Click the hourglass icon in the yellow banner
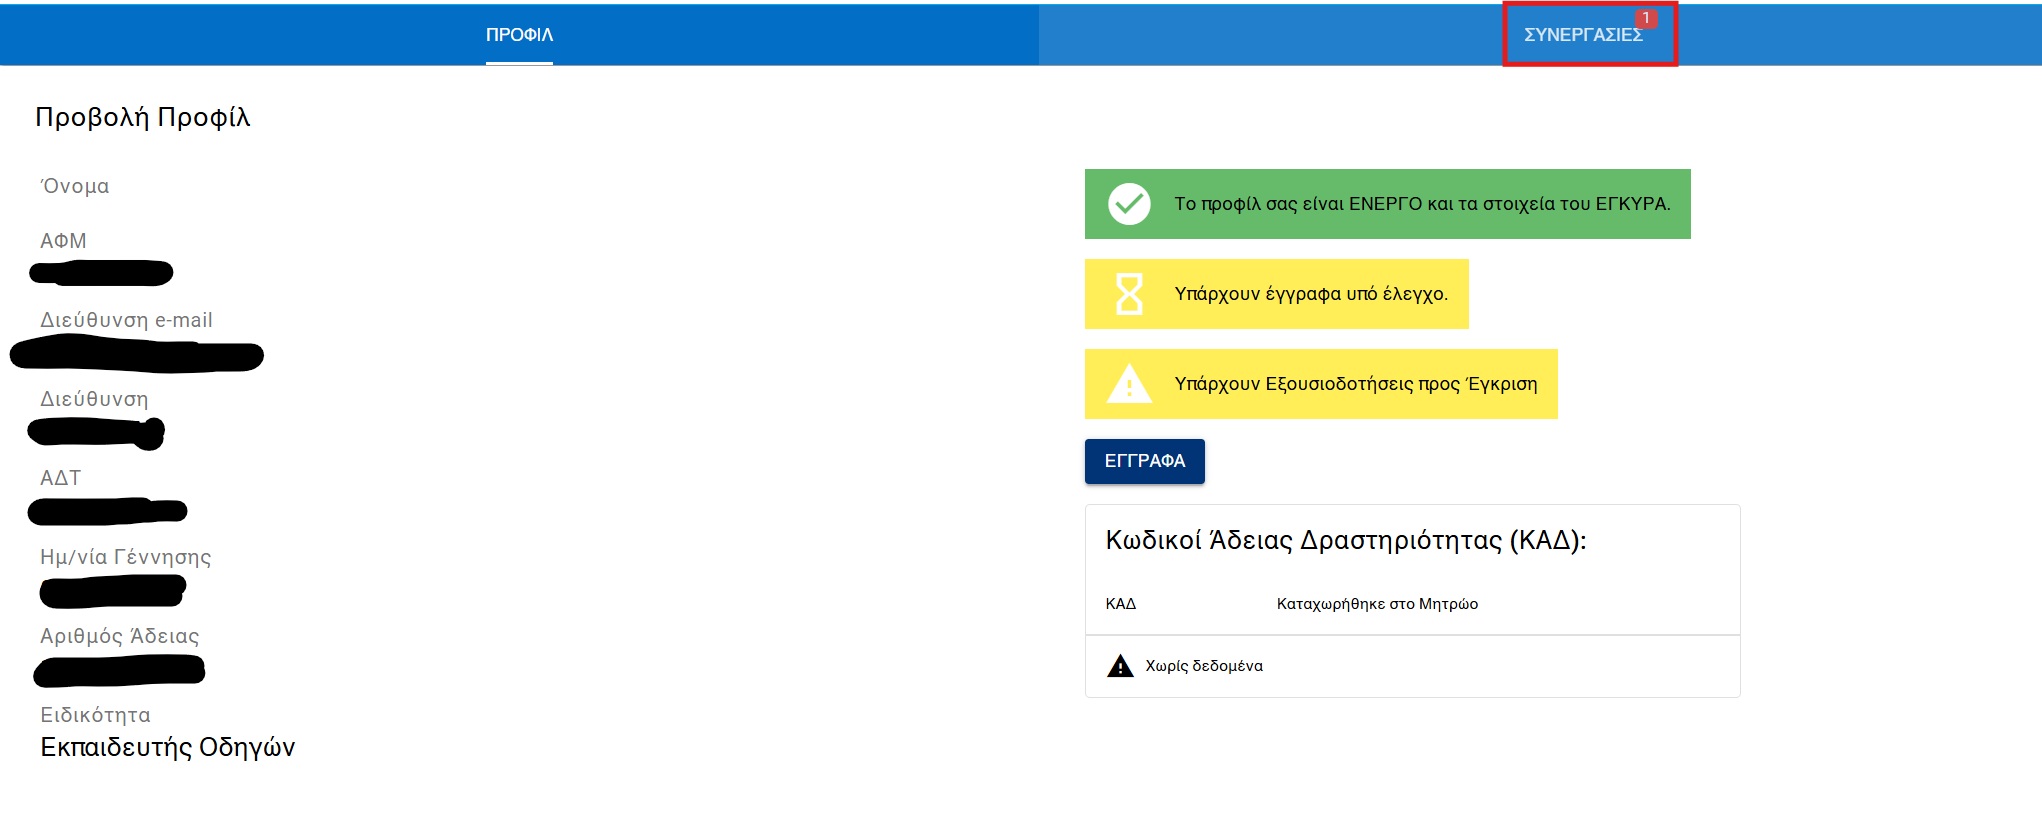 point(1129,294)
